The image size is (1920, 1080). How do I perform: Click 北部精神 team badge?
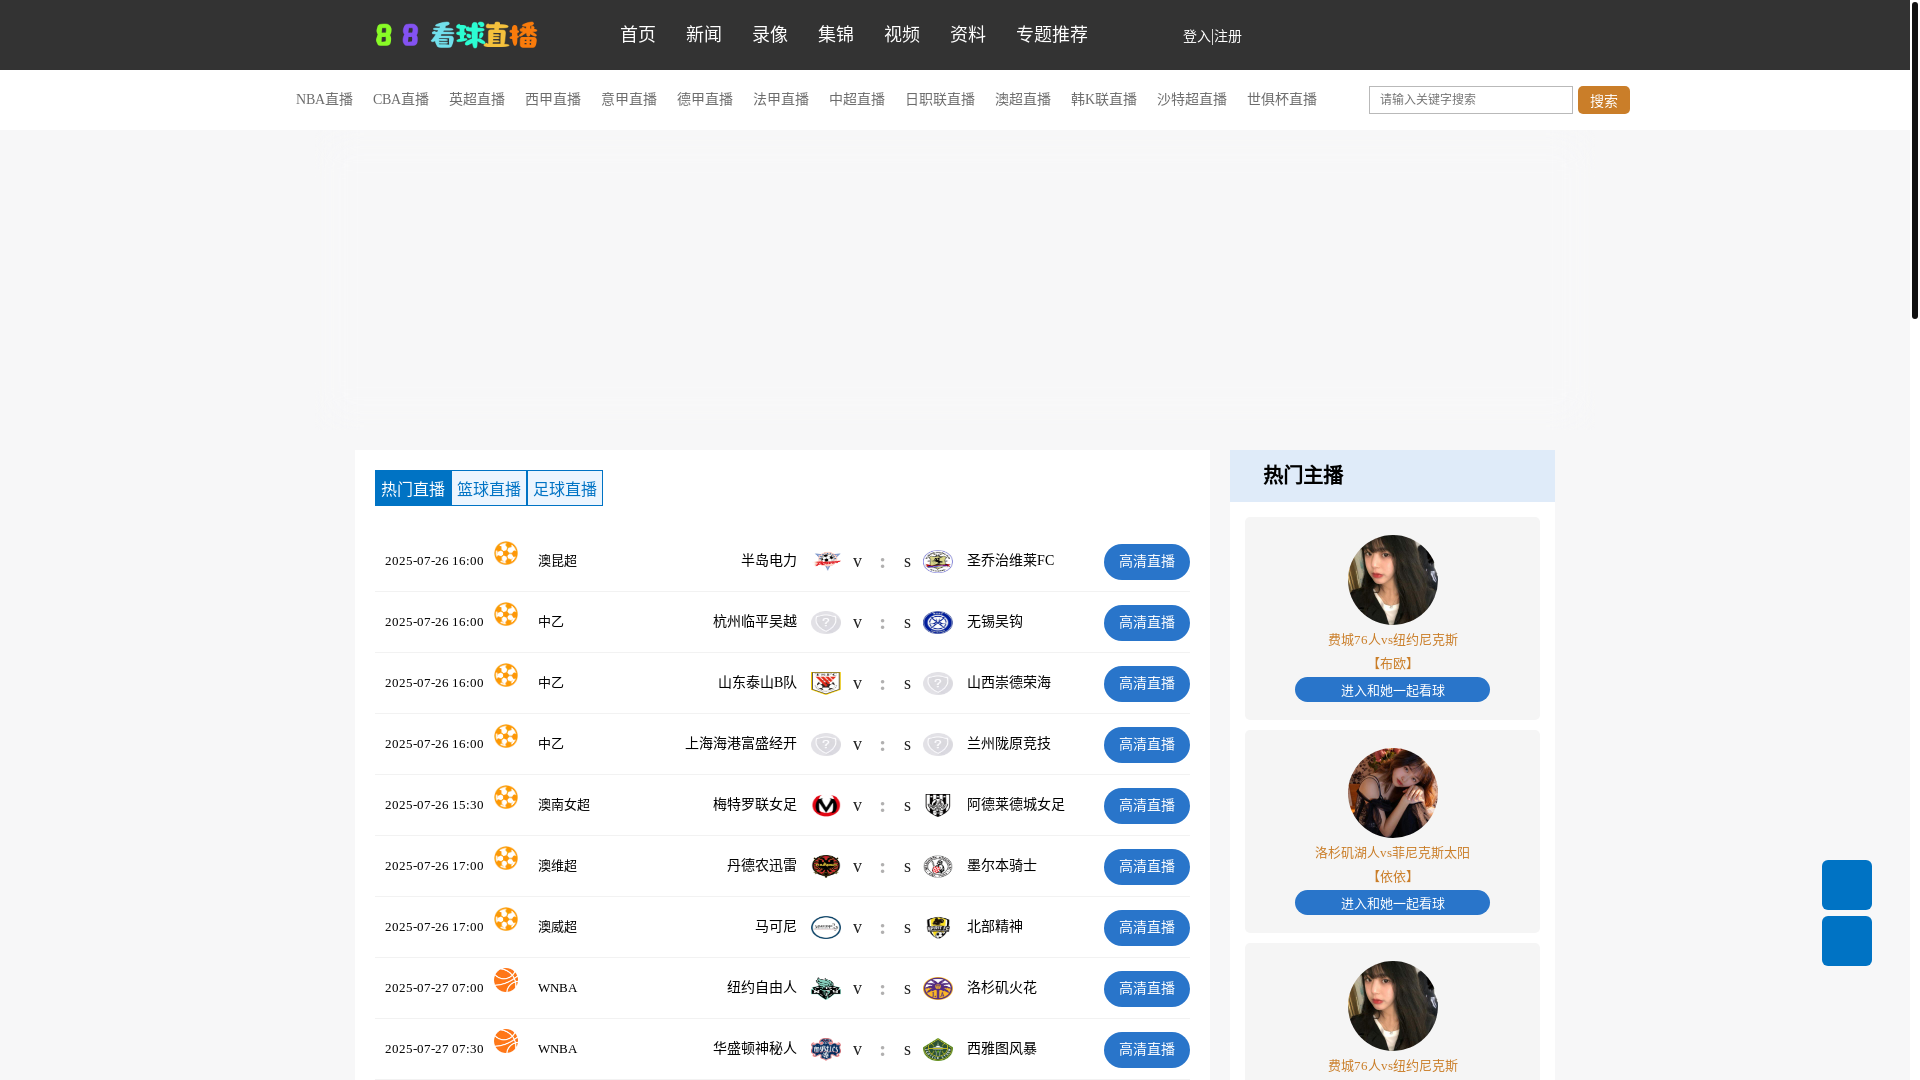pos(938,927)
